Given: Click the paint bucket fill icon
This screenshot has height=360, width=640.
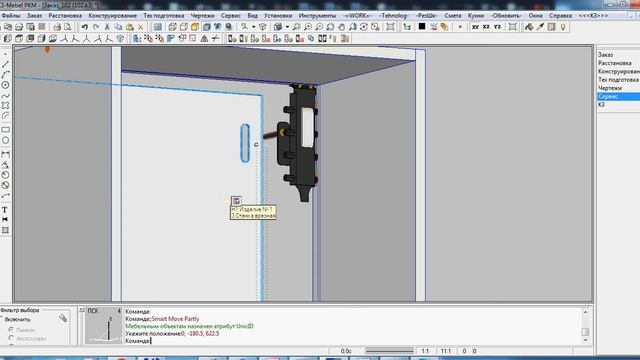Looking at the screenshot, I should [529, 27].
